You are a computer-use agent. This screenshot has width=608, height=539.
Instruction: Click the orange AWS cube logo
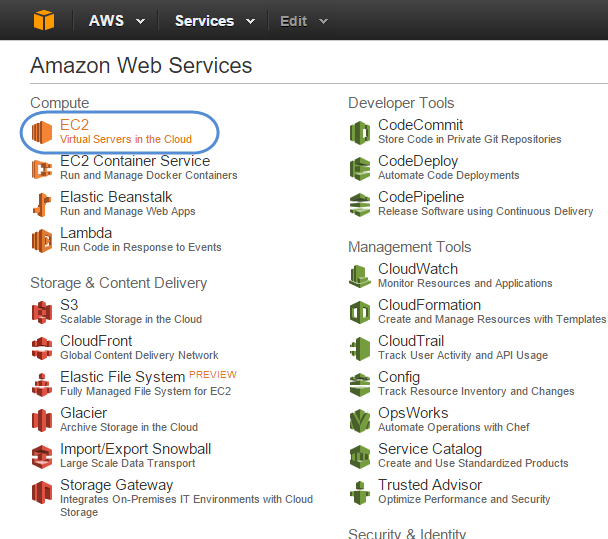coord(44,20)
